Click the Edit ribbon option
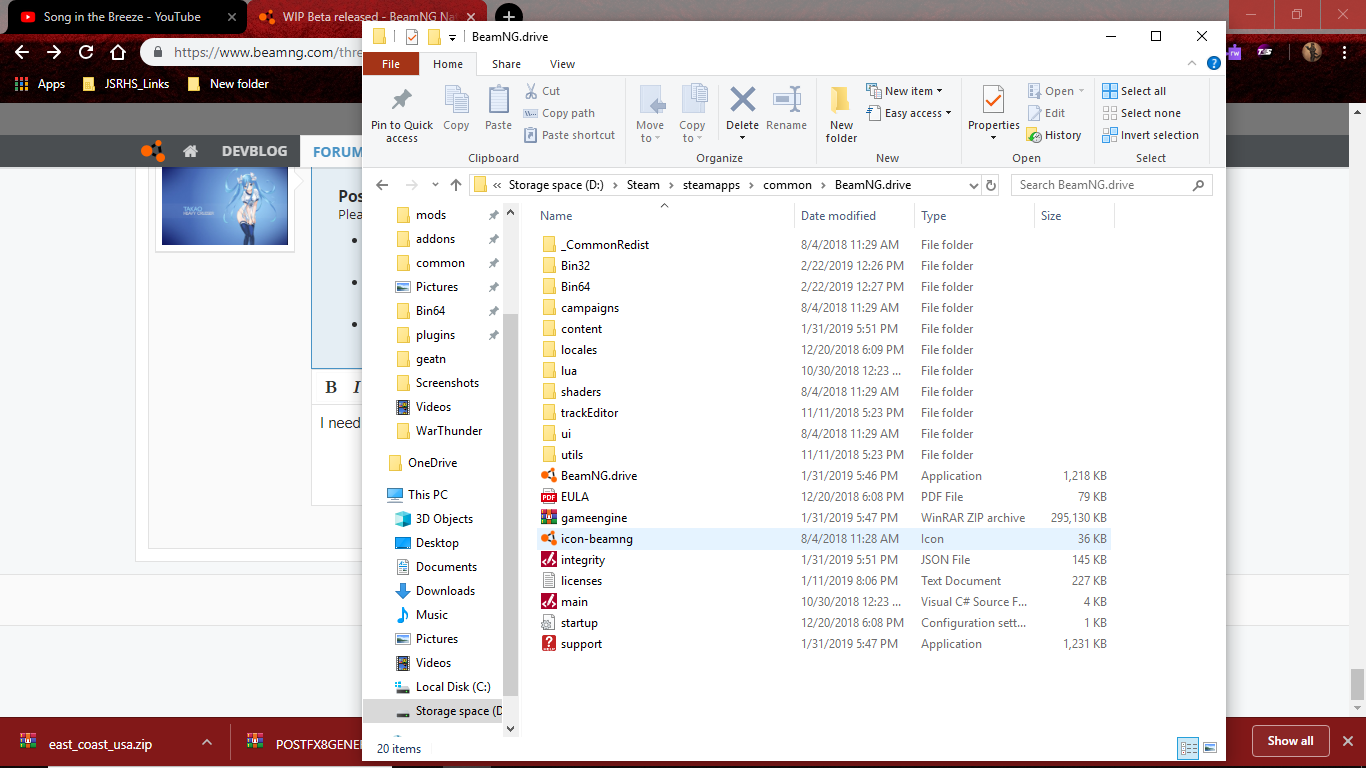 pos(1046,113)
